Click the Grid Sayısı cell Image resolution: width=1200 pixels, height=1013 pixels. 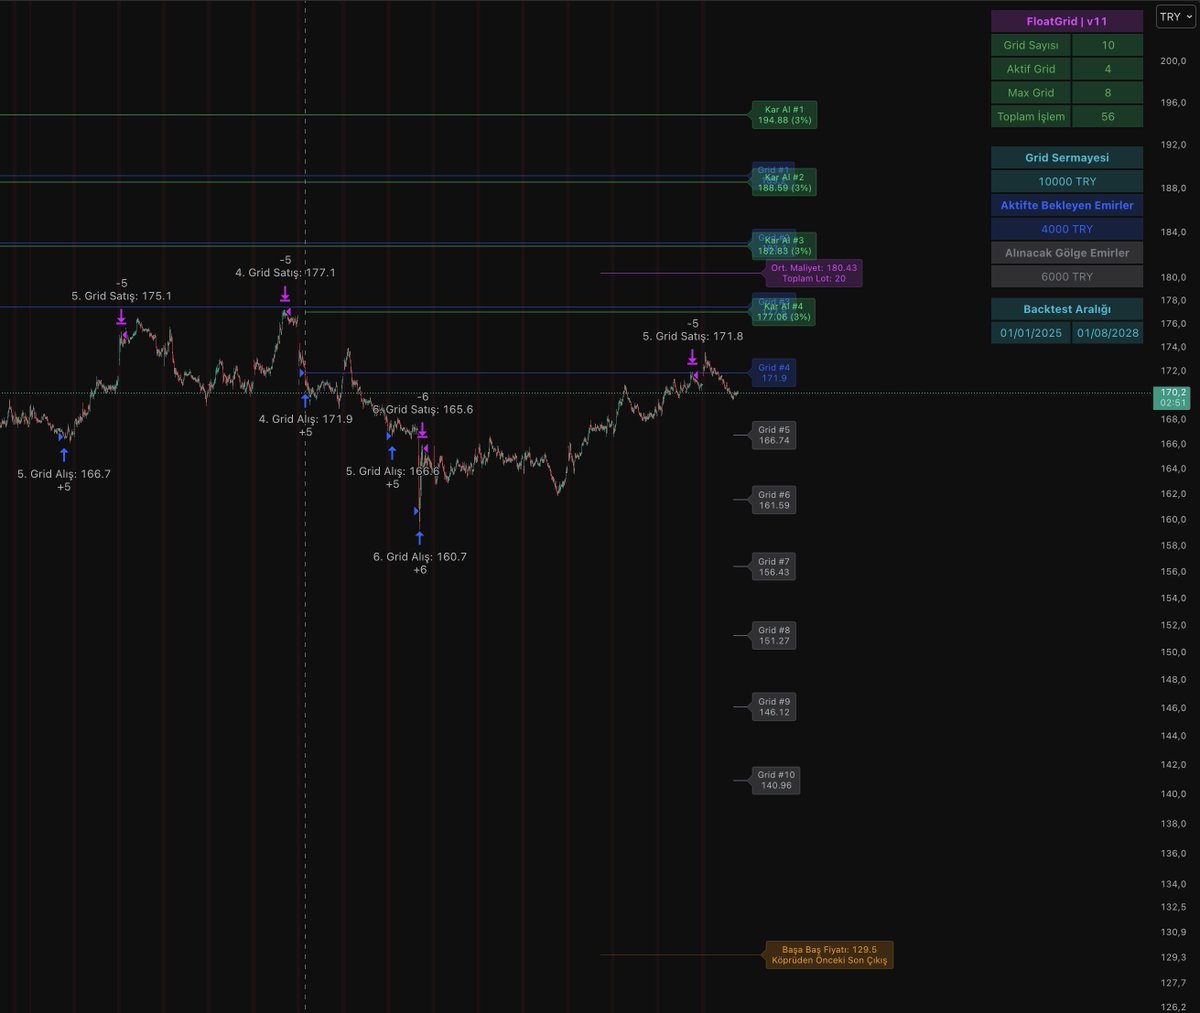point(1031,45)
